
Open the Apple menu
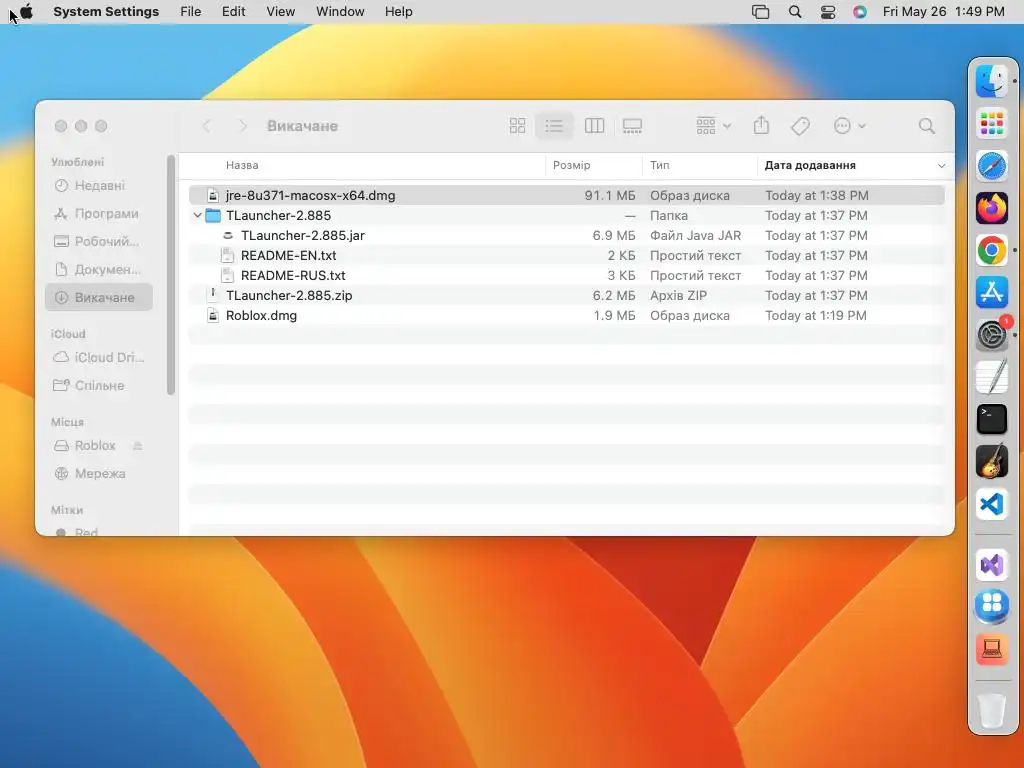(x=26, y=12)
